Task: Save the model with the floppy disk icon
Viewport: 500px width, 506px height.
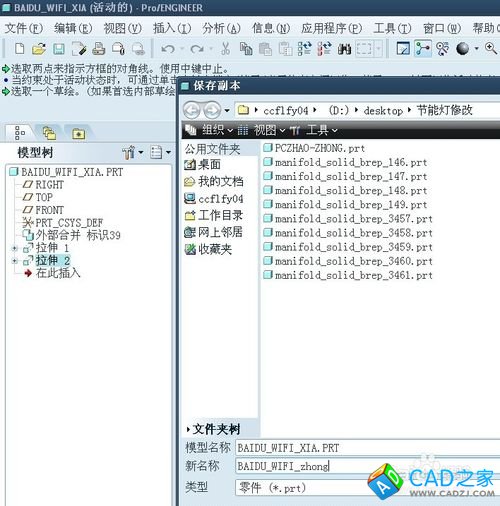Action: (x=59, y=49)
